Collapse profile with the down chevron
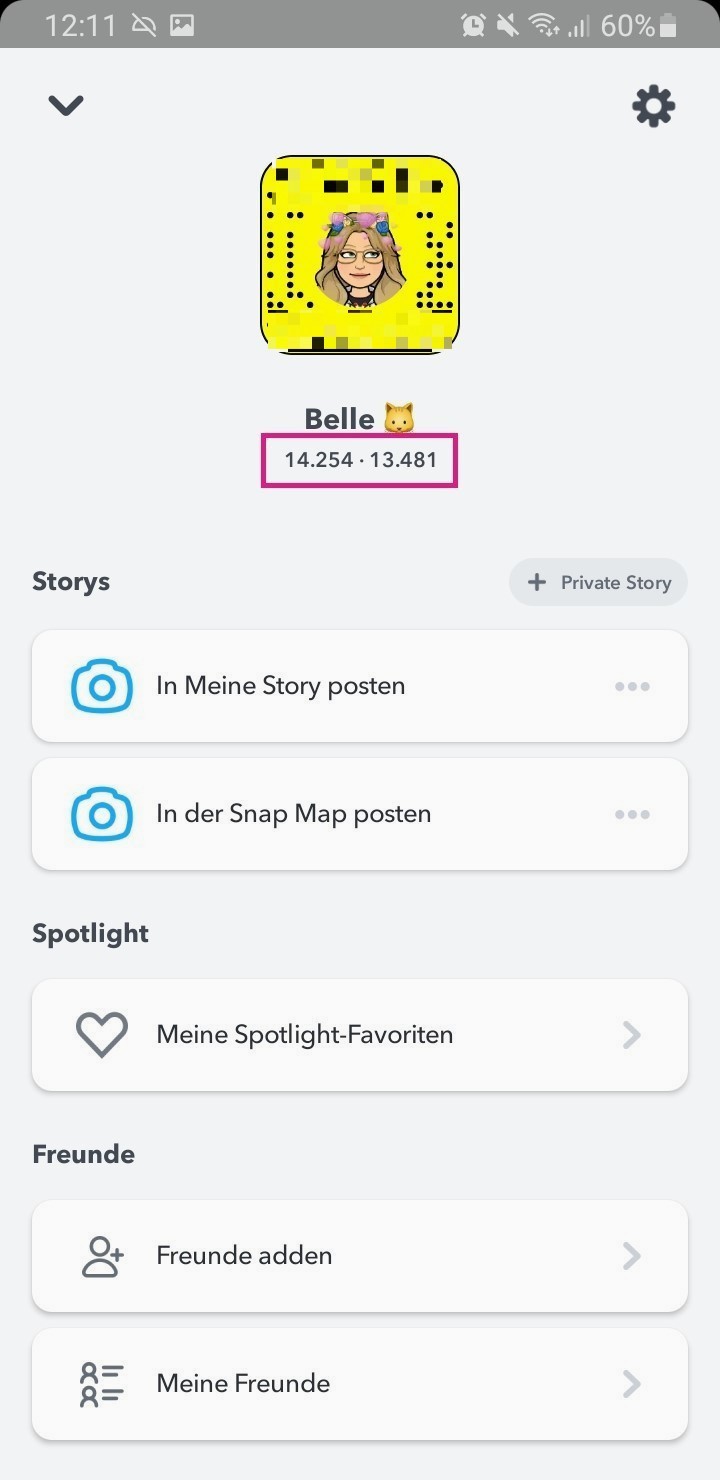 click(x=66, y=105)
